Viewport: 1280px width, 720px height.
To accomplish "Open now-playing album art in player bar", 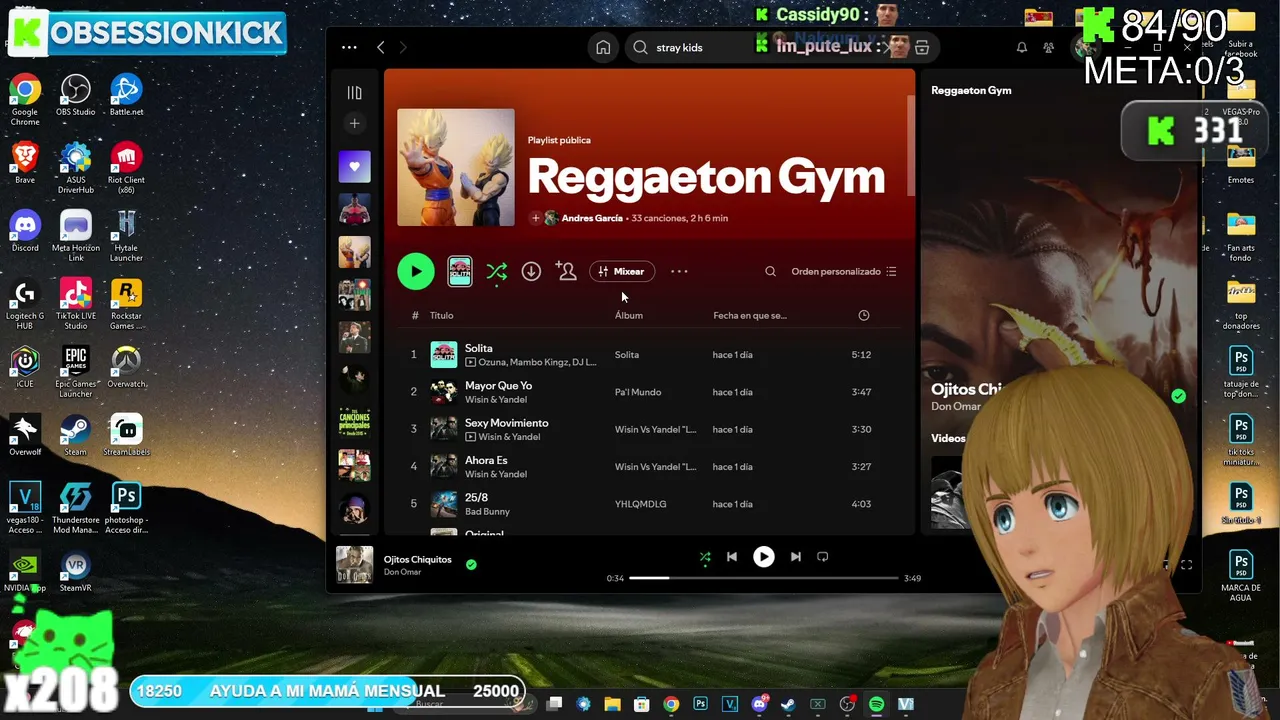I will (354, 565).
